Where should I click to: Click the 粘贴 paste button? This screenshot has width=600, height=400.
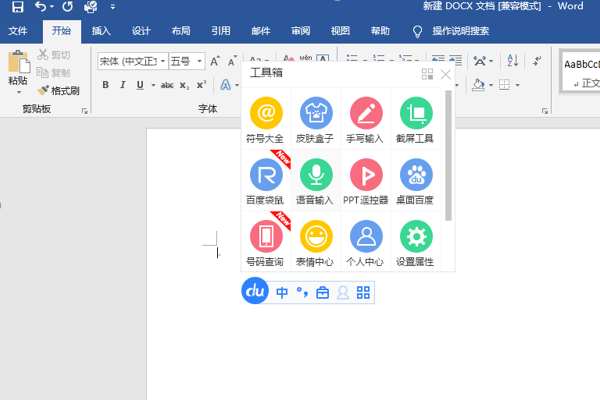click(x=18, y=67)
